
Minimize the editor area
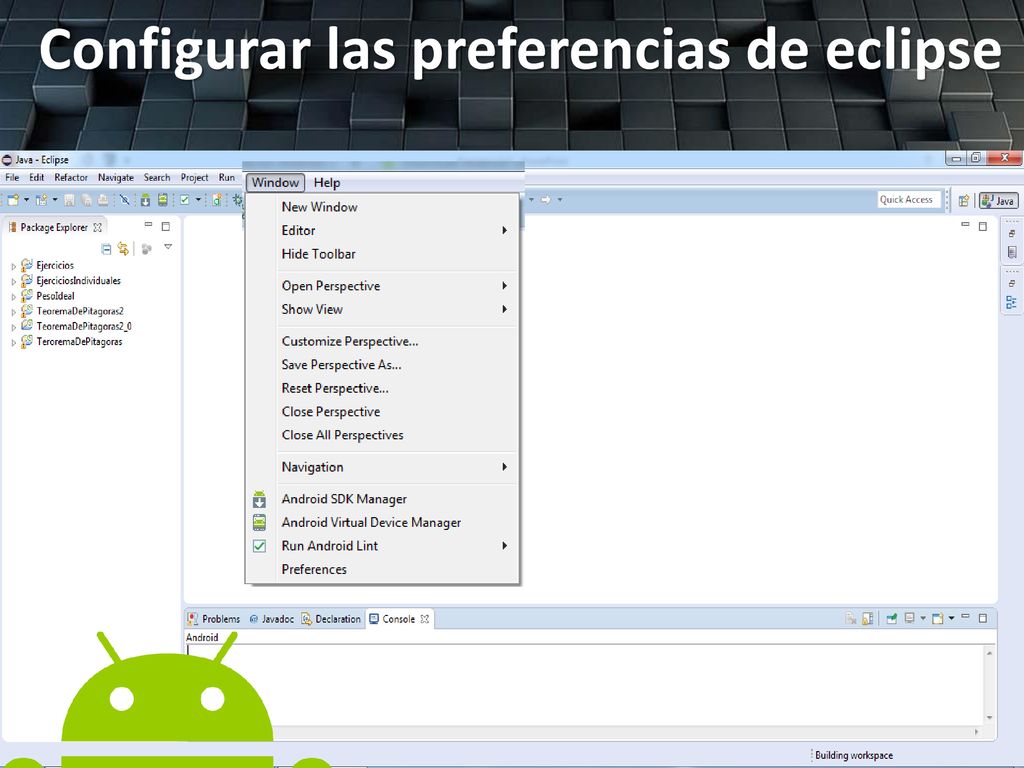pos(965,225)
